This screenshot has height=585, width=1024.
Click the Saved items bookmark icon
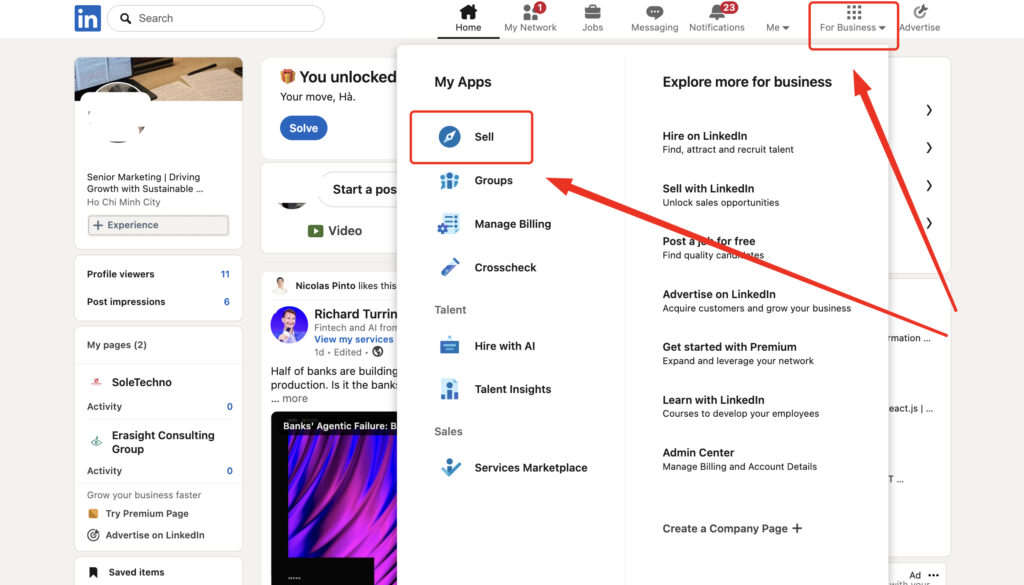pyautogui.click(x=93, y=572)
